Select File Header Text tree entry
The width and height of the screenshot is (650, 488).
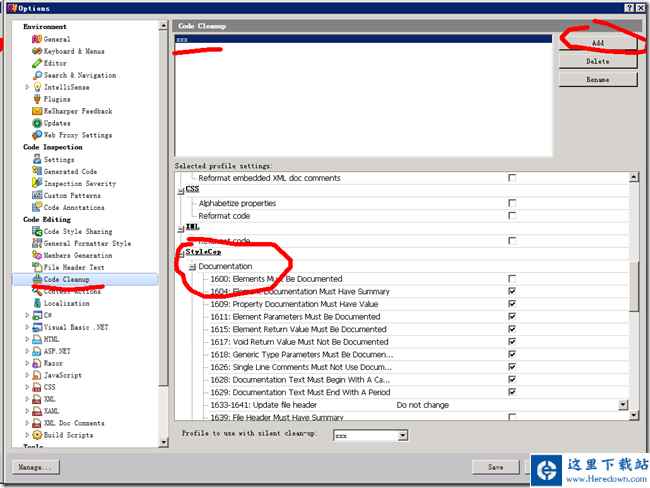[74, 267]
